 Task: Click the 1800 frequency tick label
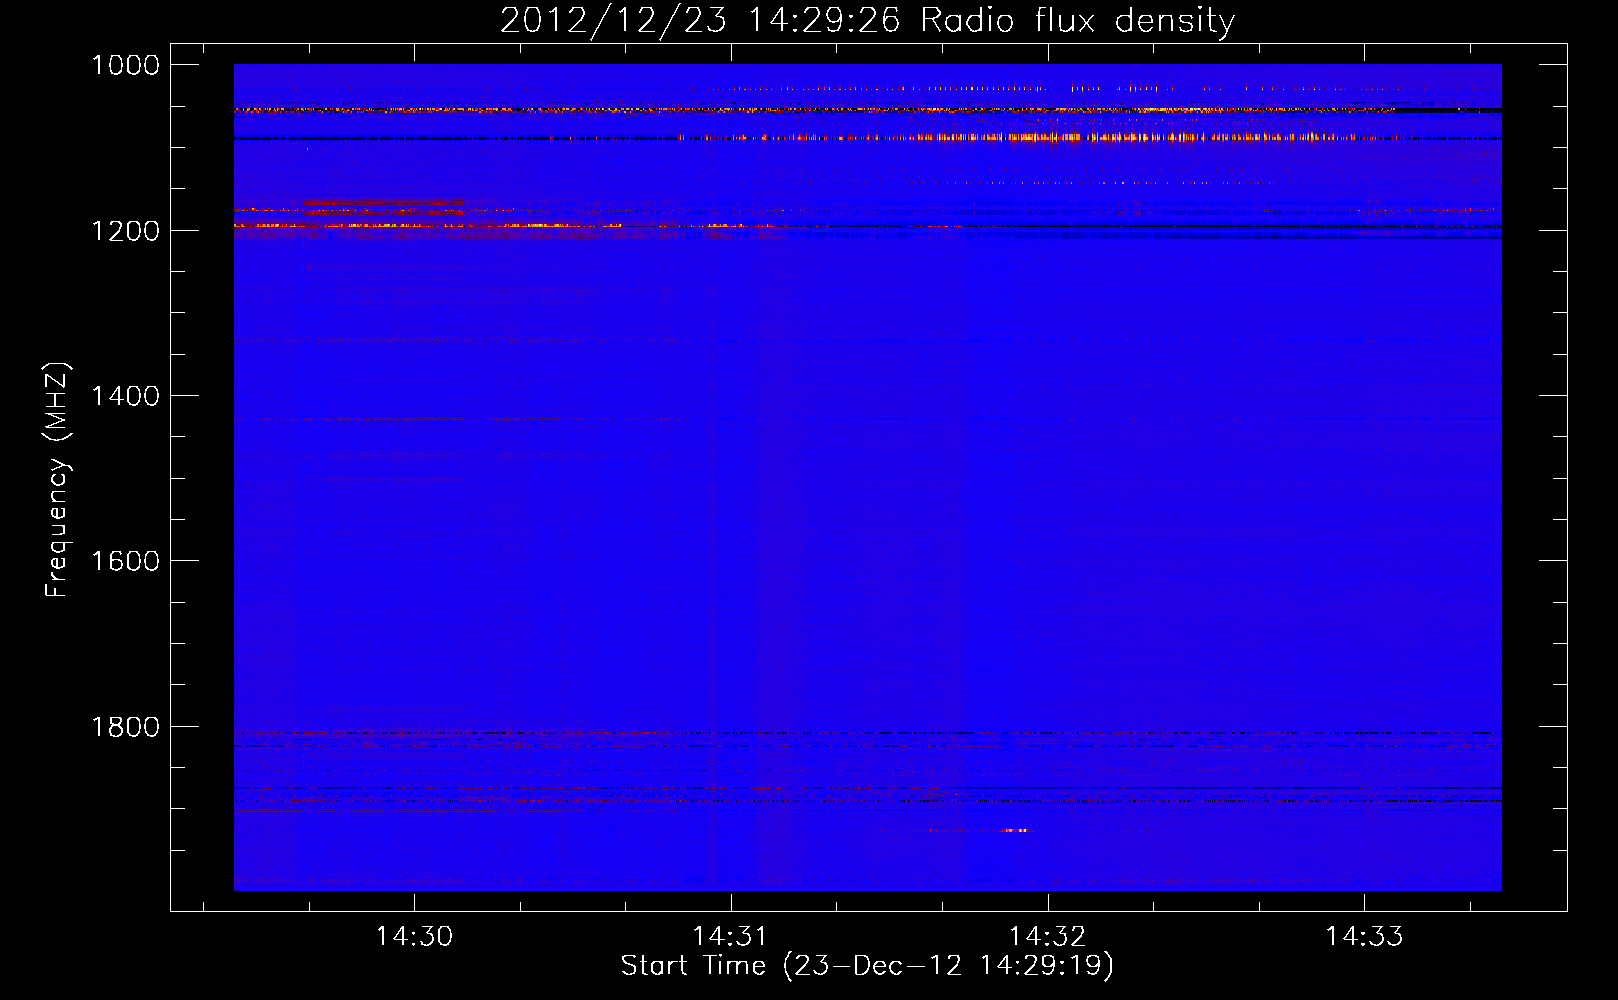pos(125,727)
